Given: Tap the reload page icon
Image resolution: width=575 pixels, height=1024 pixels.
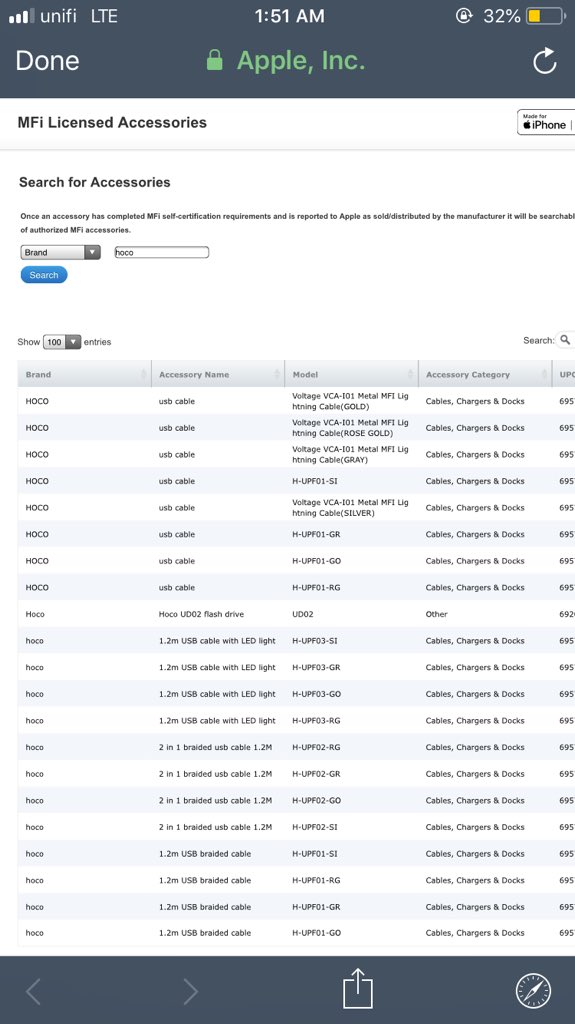Looking at the screenshot, I should (544, 61).
